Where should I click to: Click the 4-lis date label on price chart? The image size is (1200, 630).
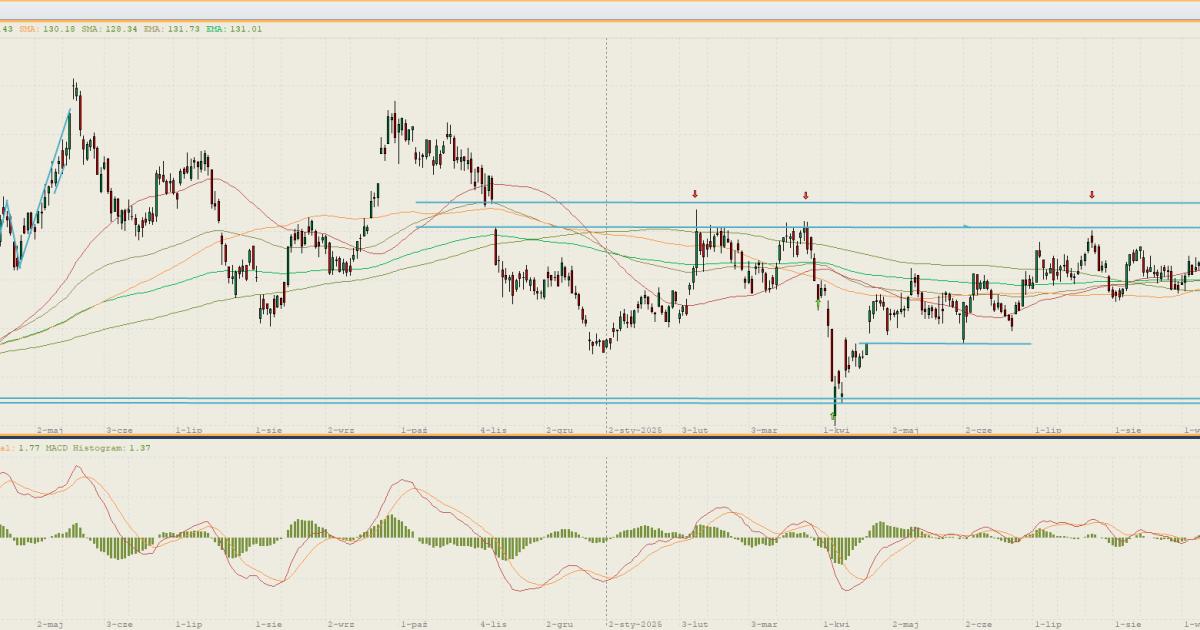point(494,430)
